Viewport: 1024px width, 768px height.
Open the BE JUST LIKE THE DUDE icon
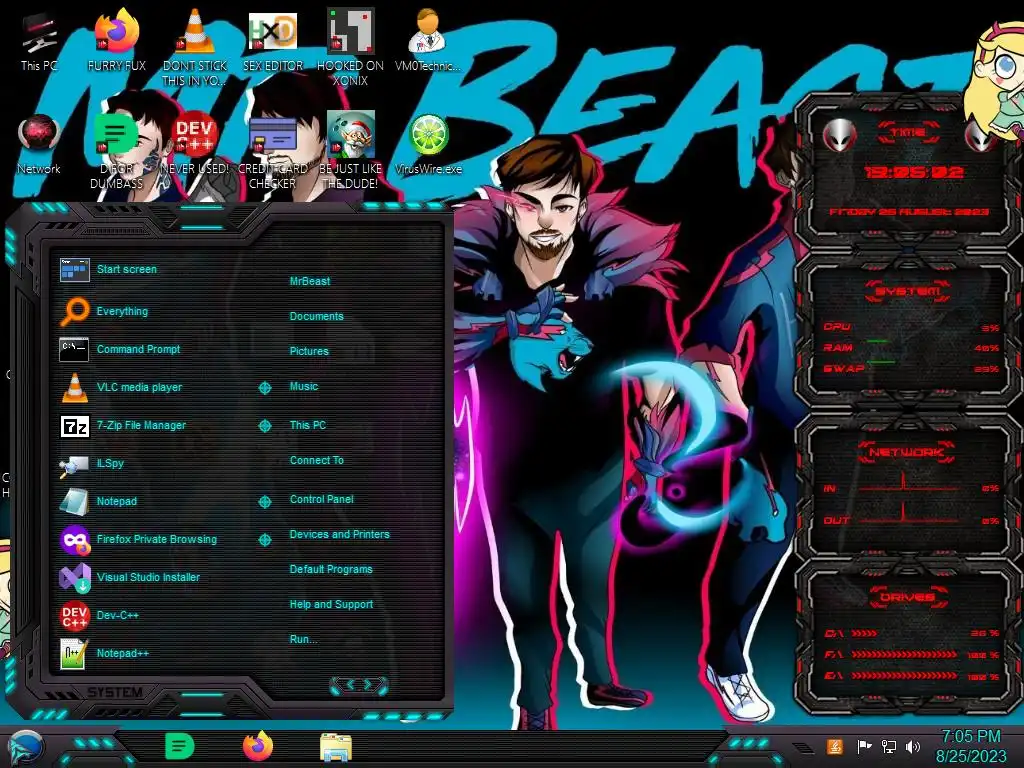[x=350, y=150]
